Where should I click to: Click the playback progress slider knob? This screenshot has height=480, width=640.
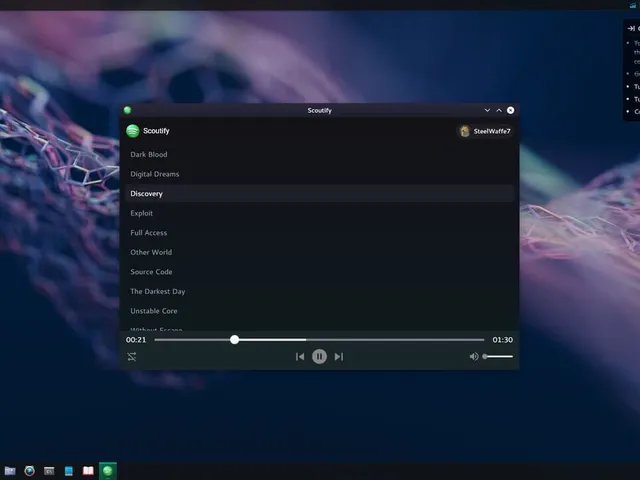click(x=234, y=340)
